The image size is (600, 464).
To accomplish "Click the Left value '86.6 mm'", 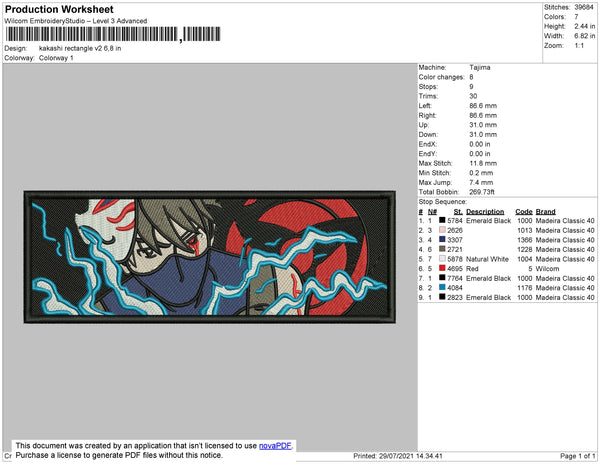I will click(483, 106).
